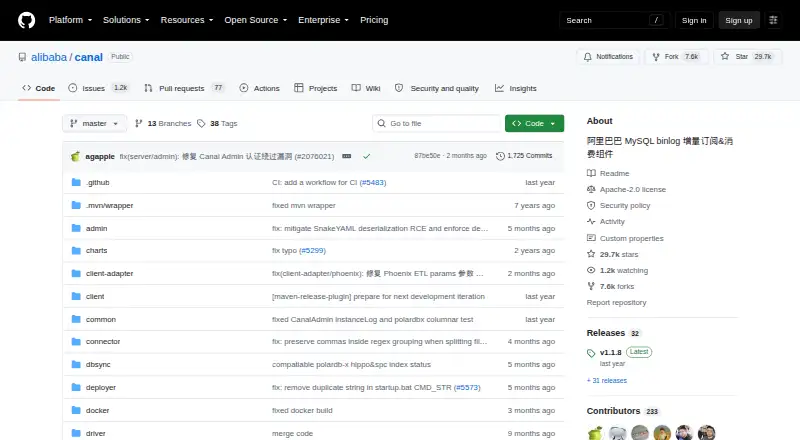Screen dimensions: 800x440
Task: Open pull request #5299 link
Action: point(312,251)
